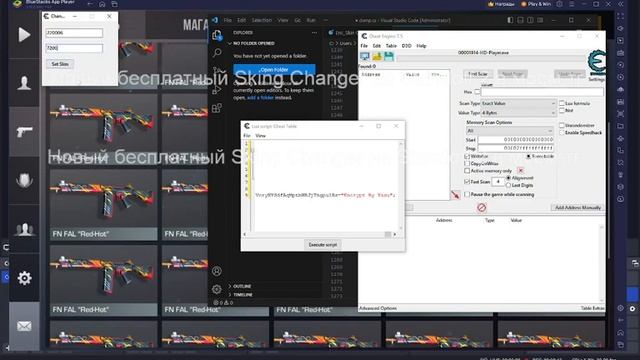Toggle the CopyOnWrite checkbox
Viewport: 640px width, 360px height.
(x=467, y=163)
